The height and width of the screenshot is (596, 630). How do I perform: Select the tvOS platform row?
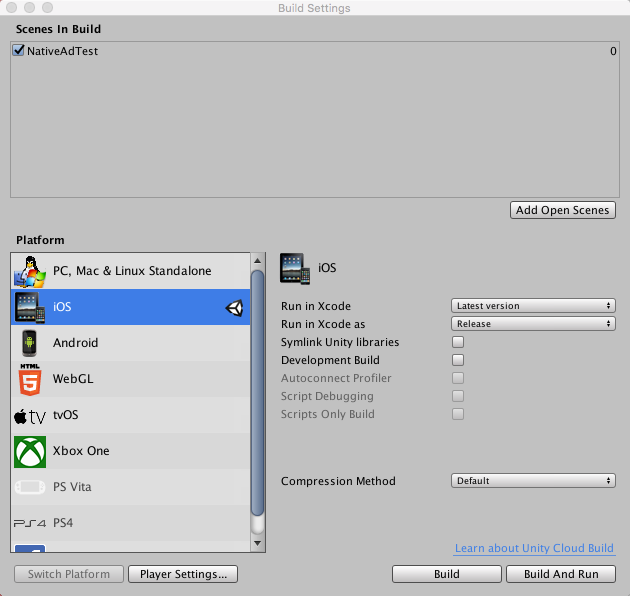click(131, 415)
